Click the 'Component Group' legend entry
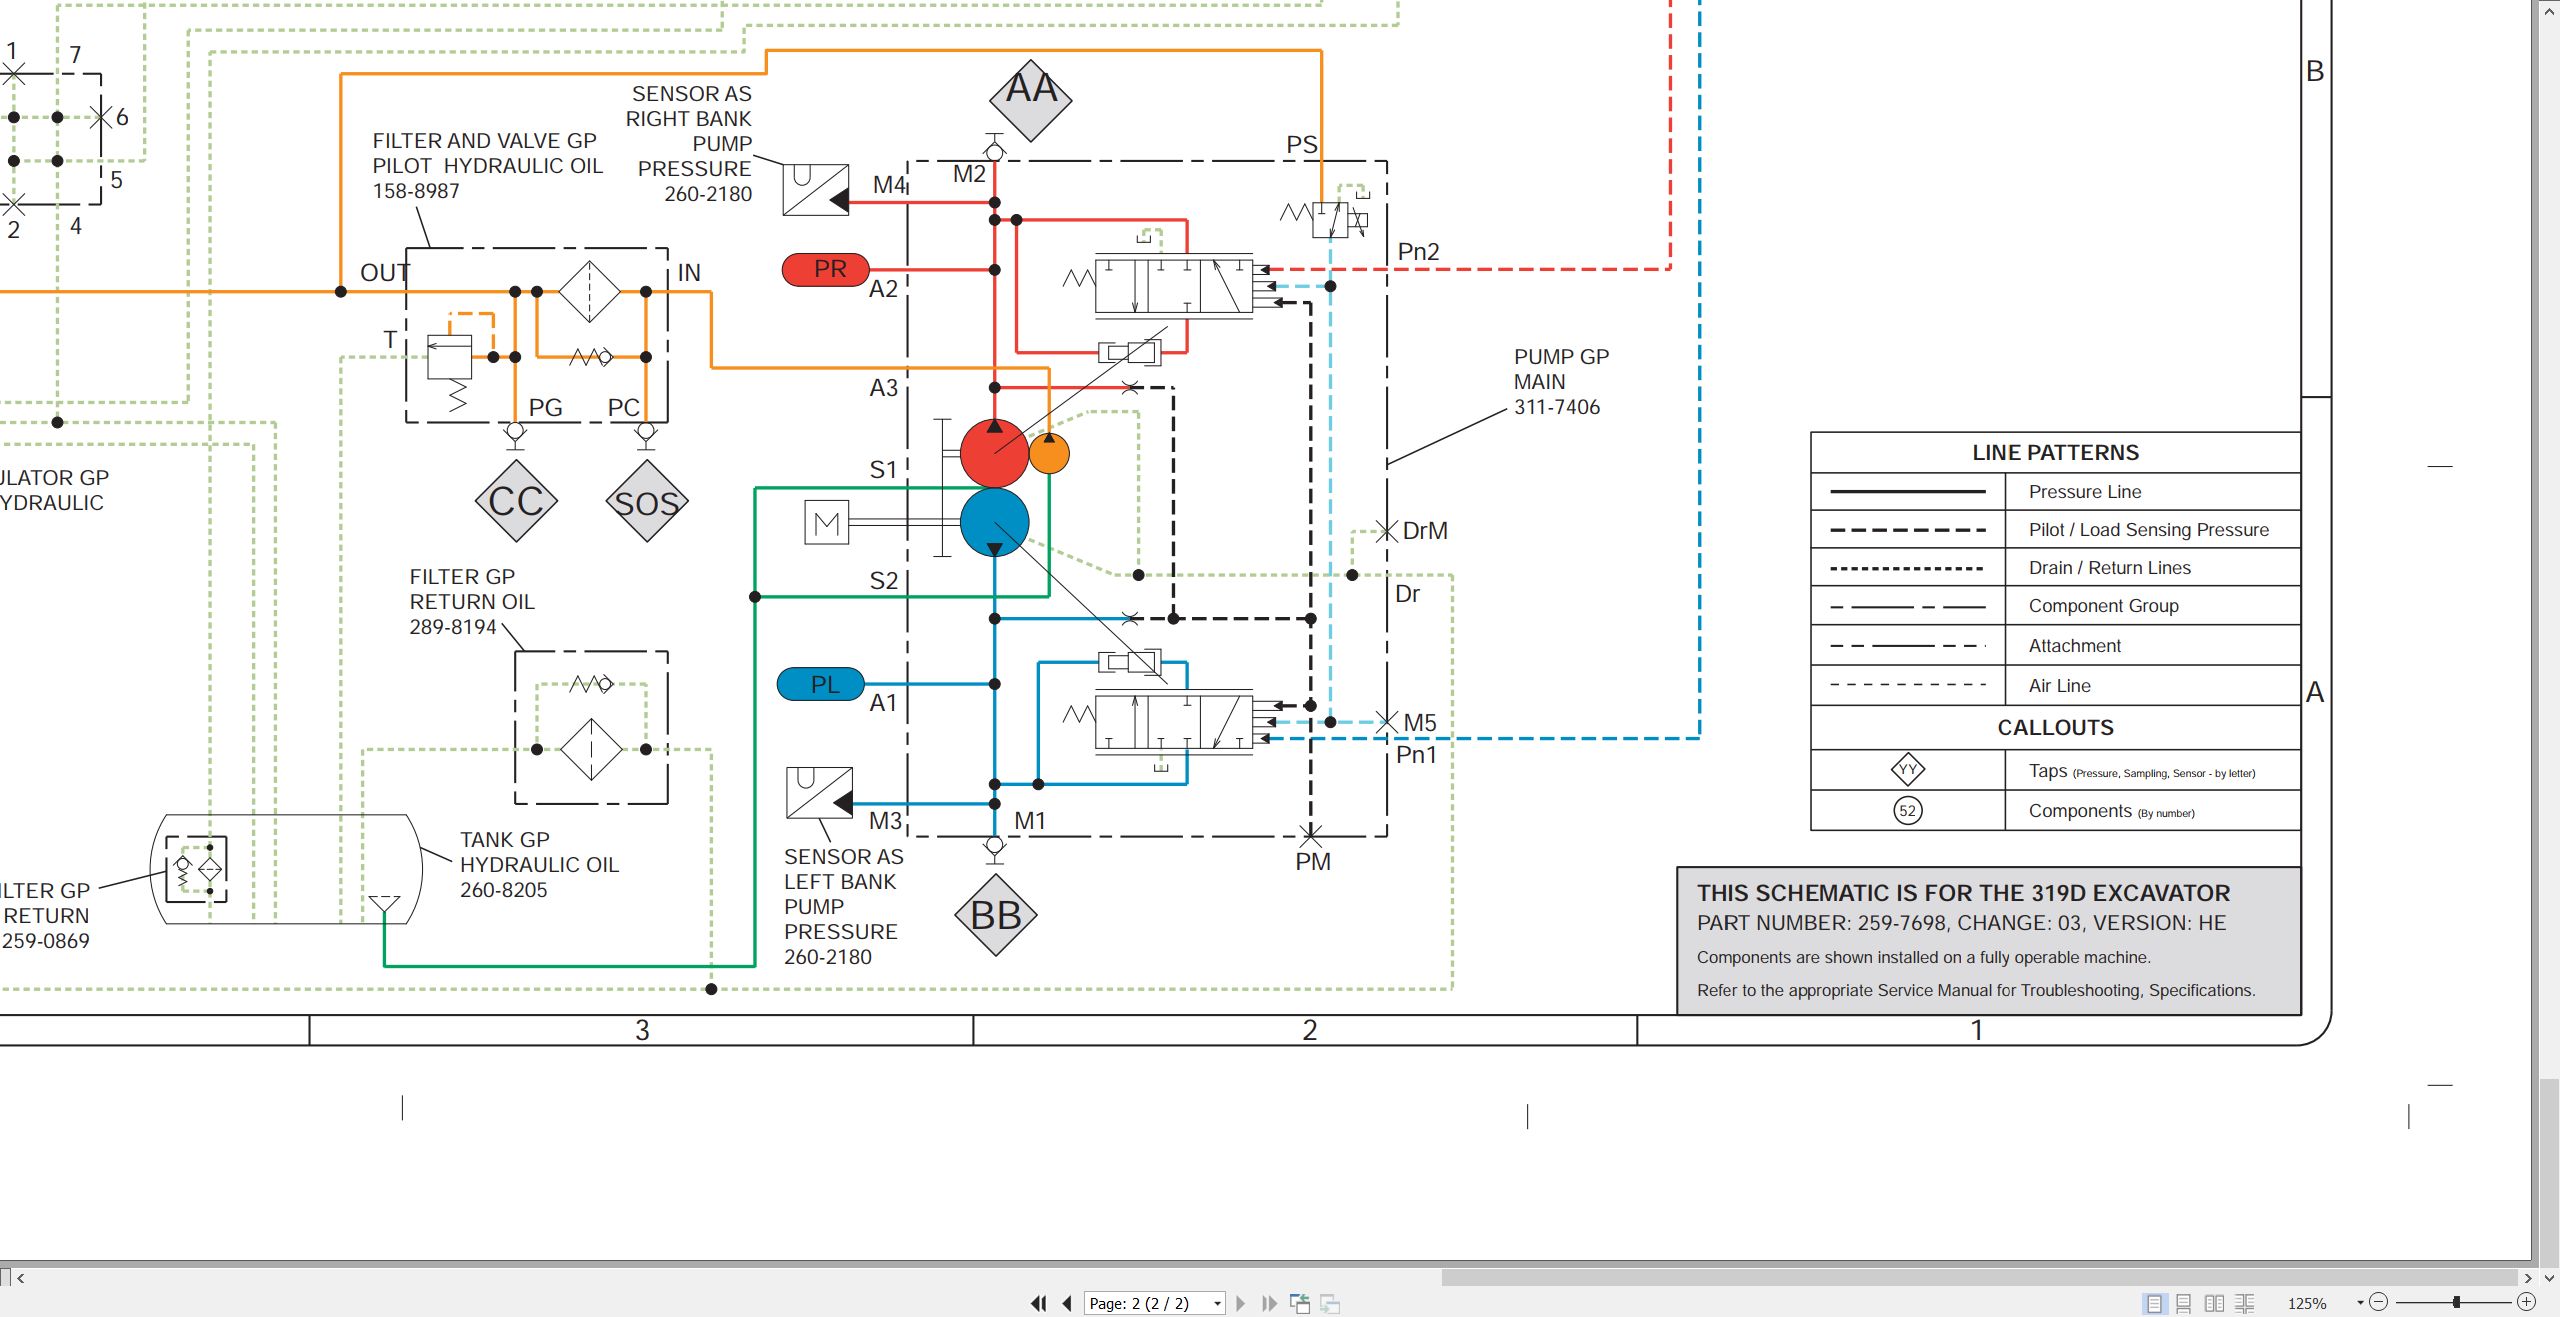 tap(2103, 606)
